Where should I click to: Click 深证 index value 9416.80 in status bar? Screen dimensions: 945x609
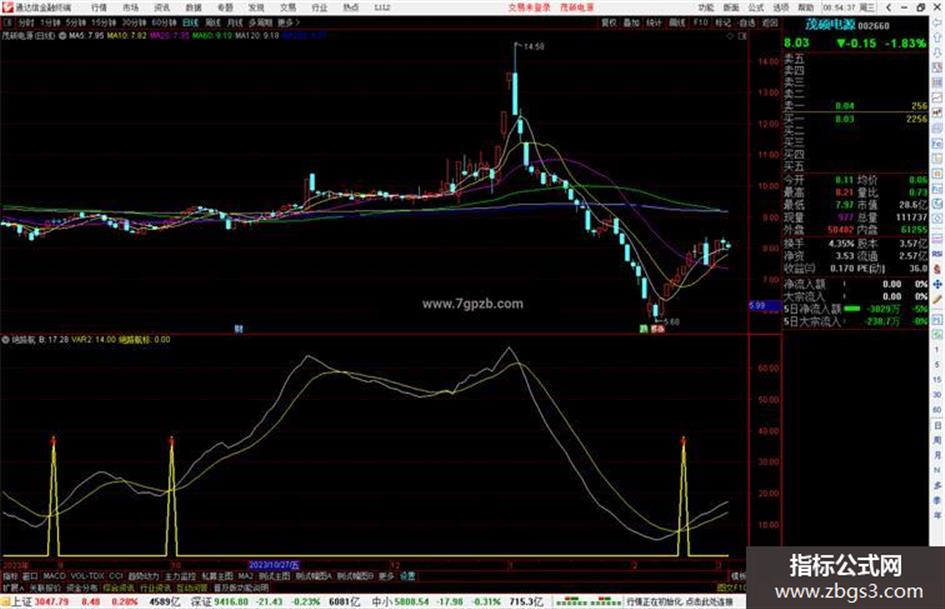tap(231, 602)
